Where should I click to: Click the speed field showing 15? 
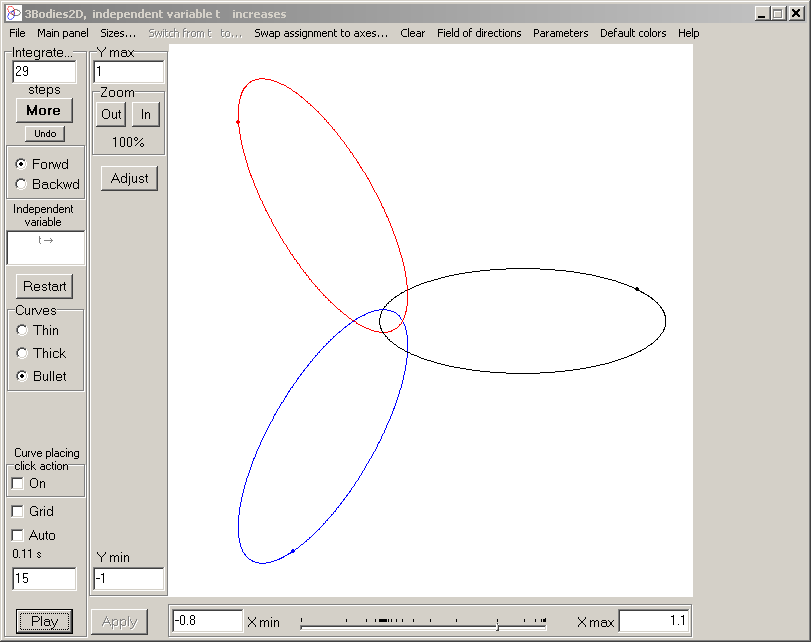[x=44, y=578]
